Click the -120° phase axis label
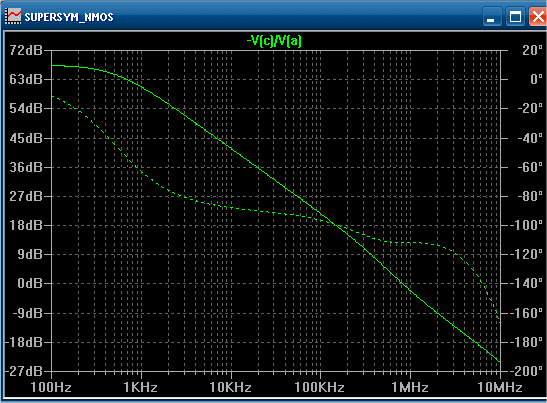Image resolution: width=547 pixels, height=403 pixels. coord(526,254)
